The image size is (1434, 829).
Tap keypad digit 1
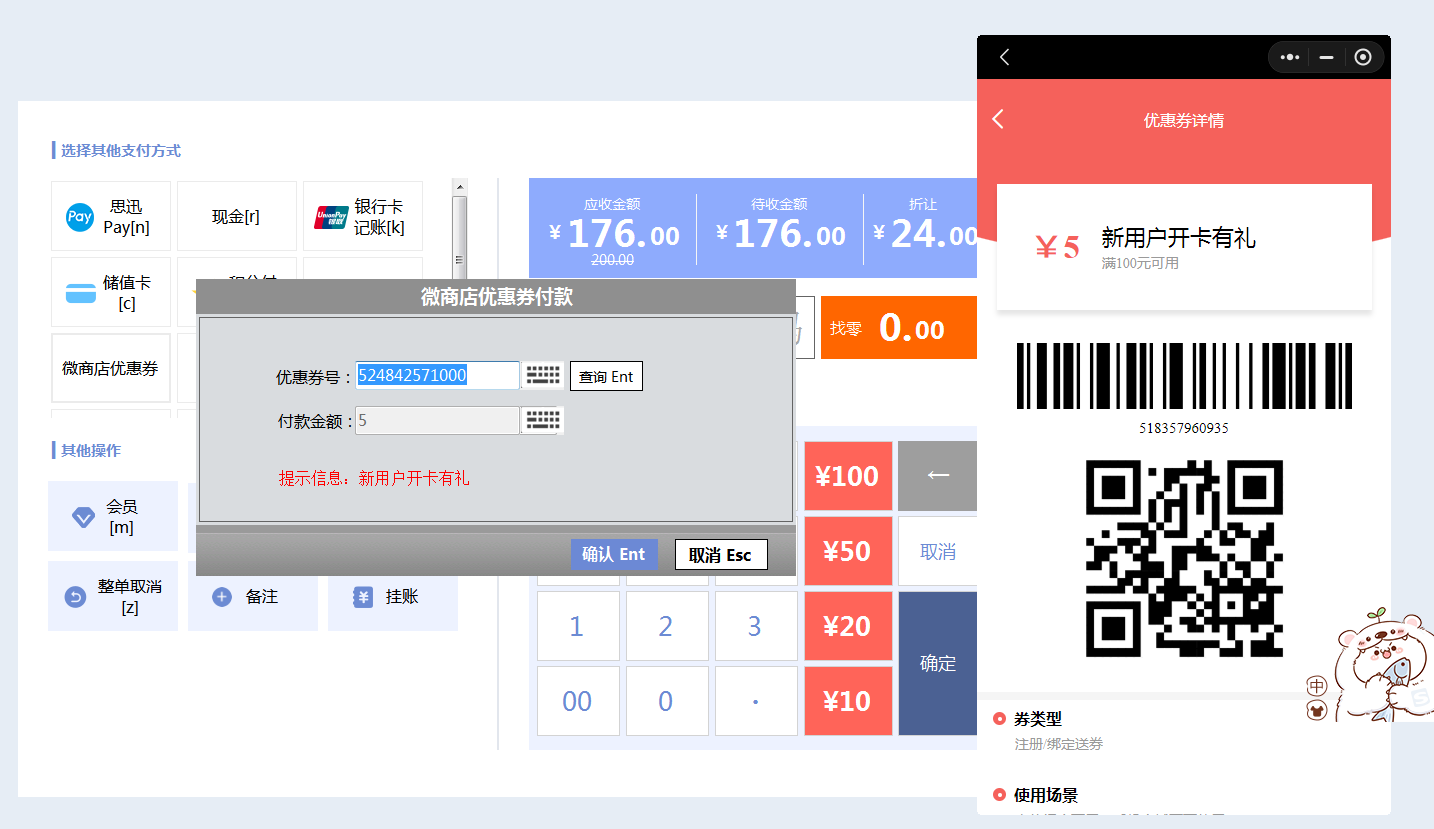pos(578,626)
